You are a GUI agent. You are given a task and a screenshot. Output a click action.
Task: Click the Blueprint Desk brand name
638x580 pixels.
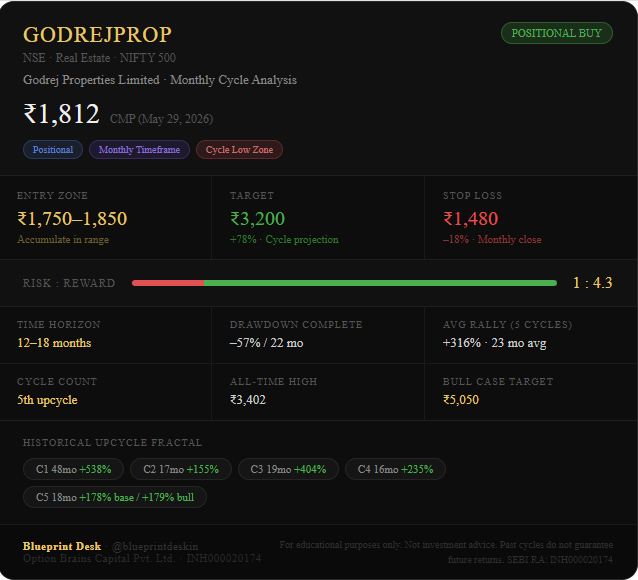pyautogui.click(x=62, y=546)
